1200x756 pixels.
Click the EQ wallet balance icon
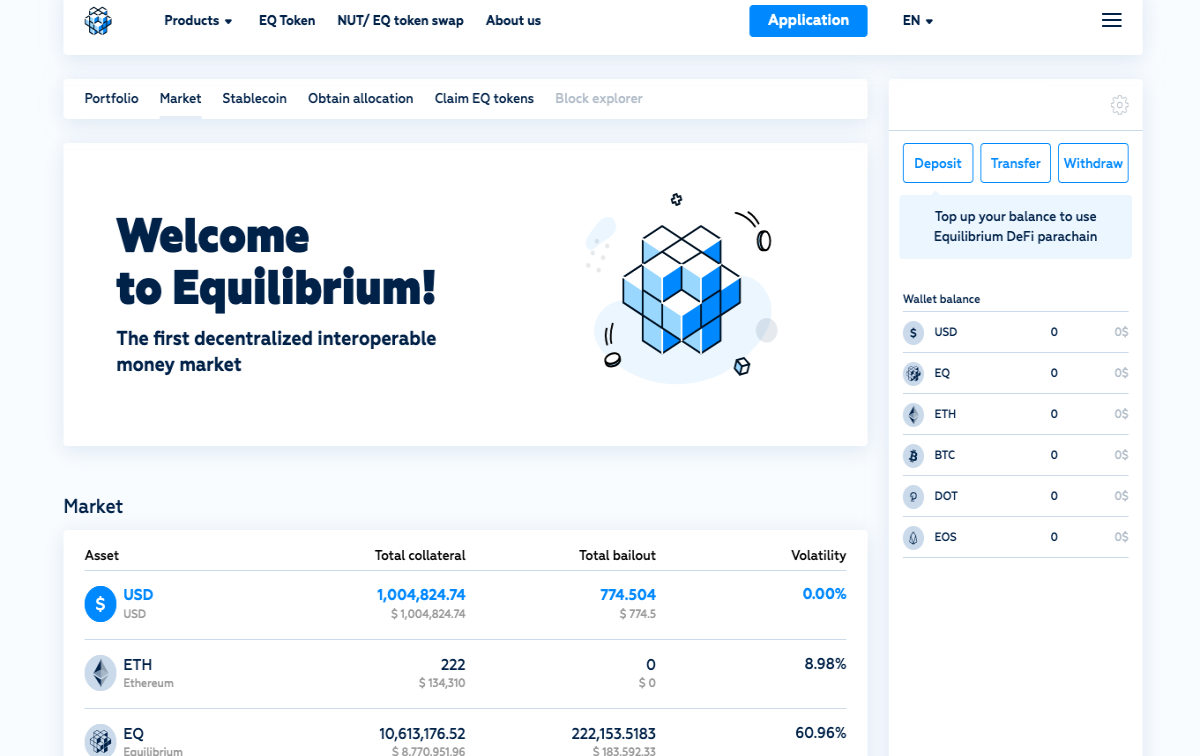pos(913,373)
